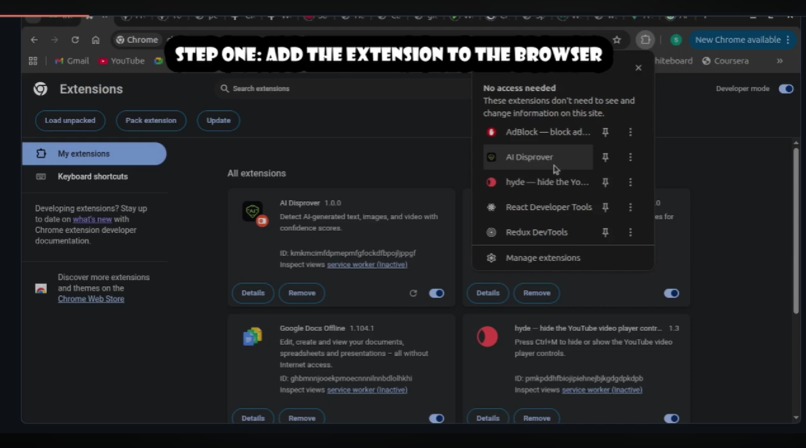Viewport: 806px width, 448px height.
Task: Open the what's new link
Action: pos(92,219)
